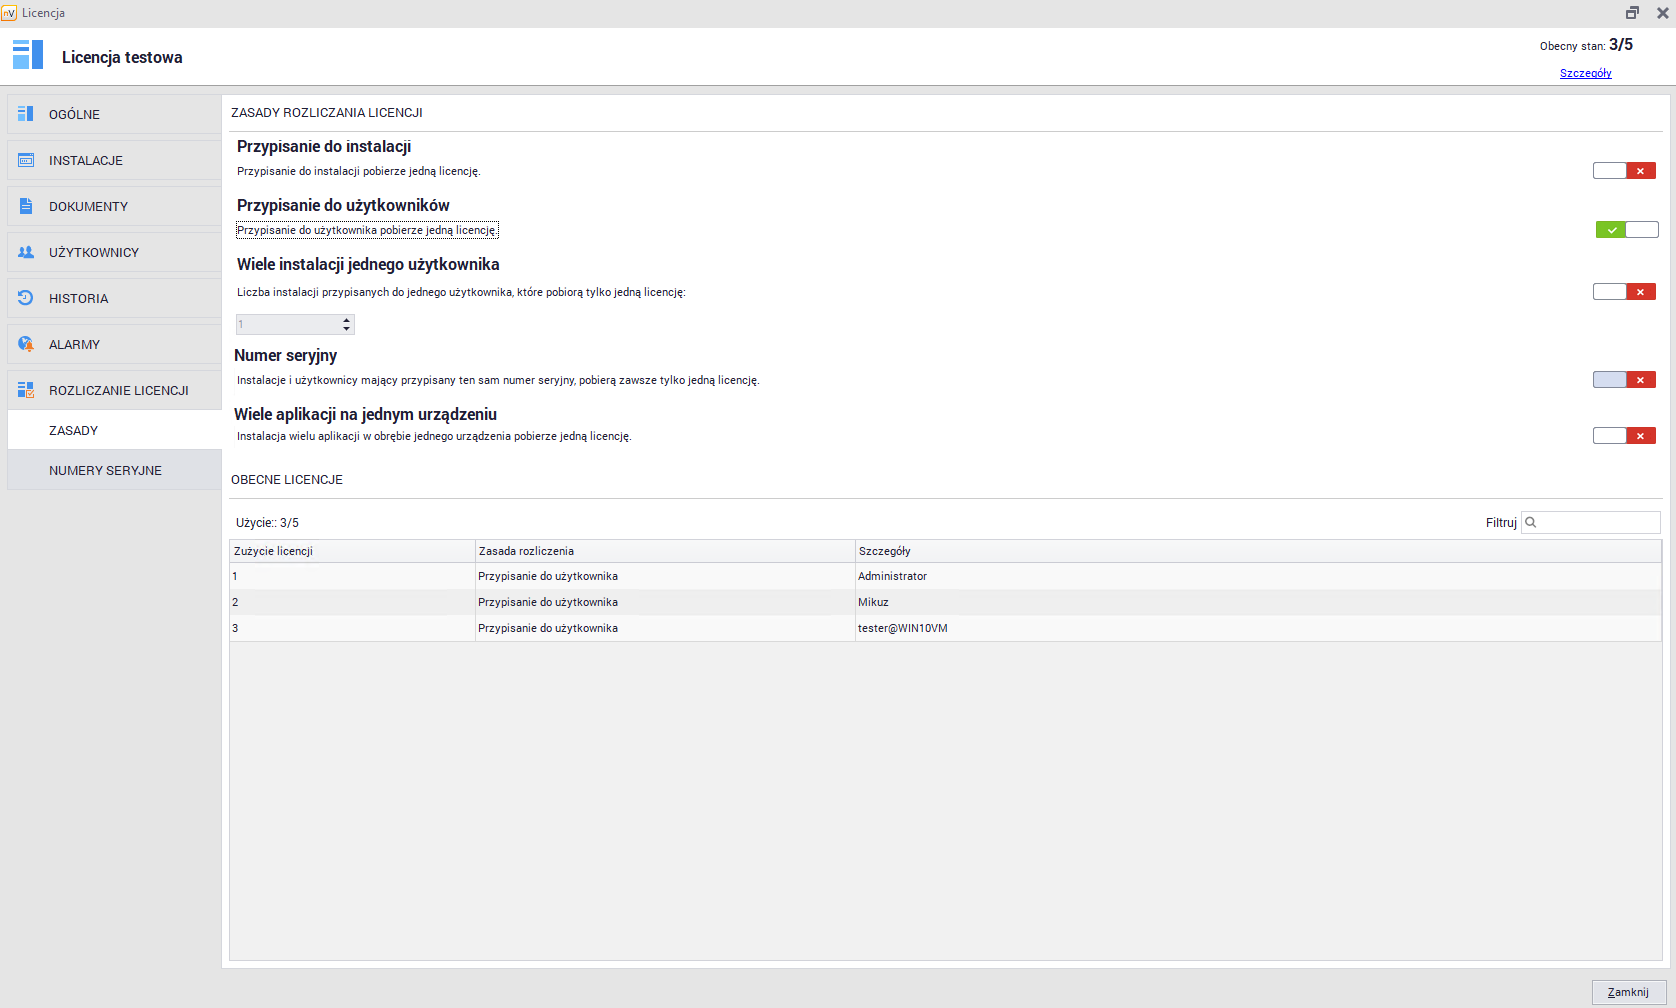The height and width of the screenshot is (1008, 1676).
Task: Click the Użytkownicy people icon
Action: pyautogui.click(x=26, y=252)
